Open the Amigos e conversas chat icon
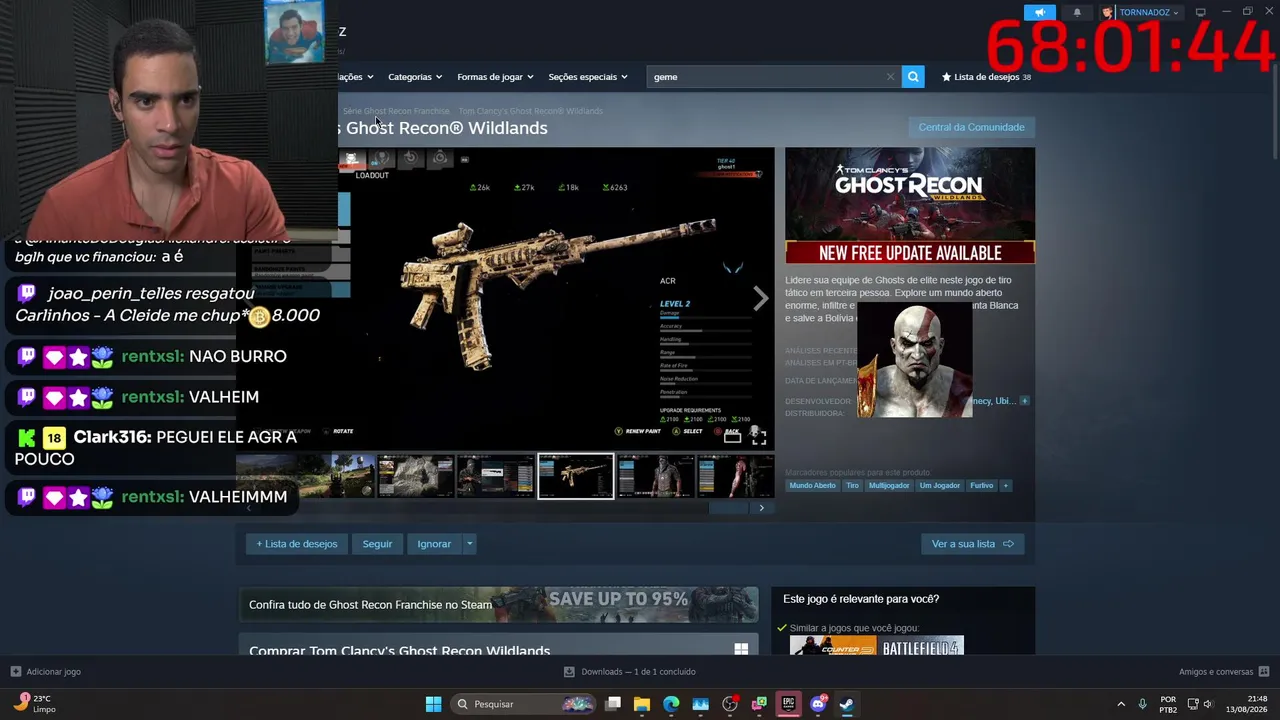Viewport: 1280px width, 720px height. click(x=1264, y=672)
